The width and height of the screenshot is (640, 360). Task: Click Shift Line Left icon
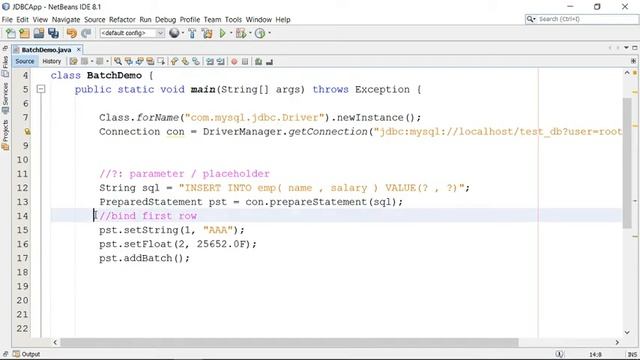[x=210, y=62]
